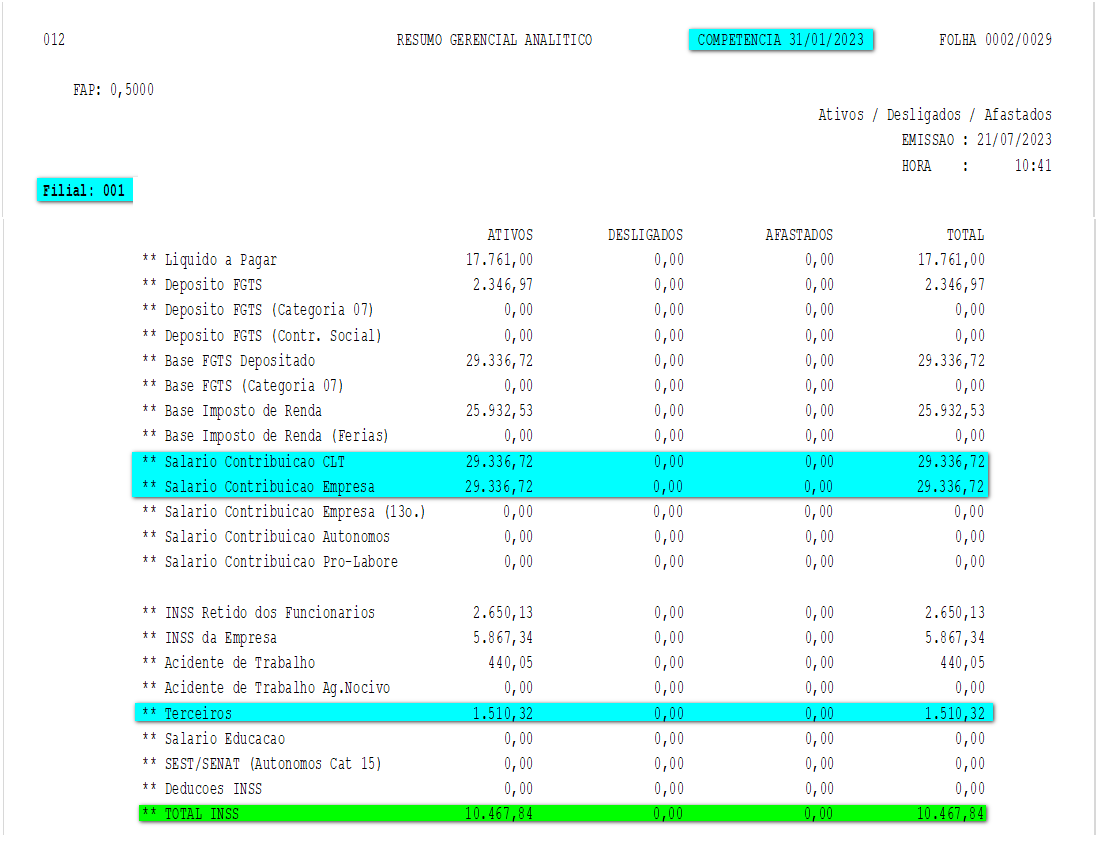Click the Base Imposto de Renda (Ferias) label

(265, 436)
